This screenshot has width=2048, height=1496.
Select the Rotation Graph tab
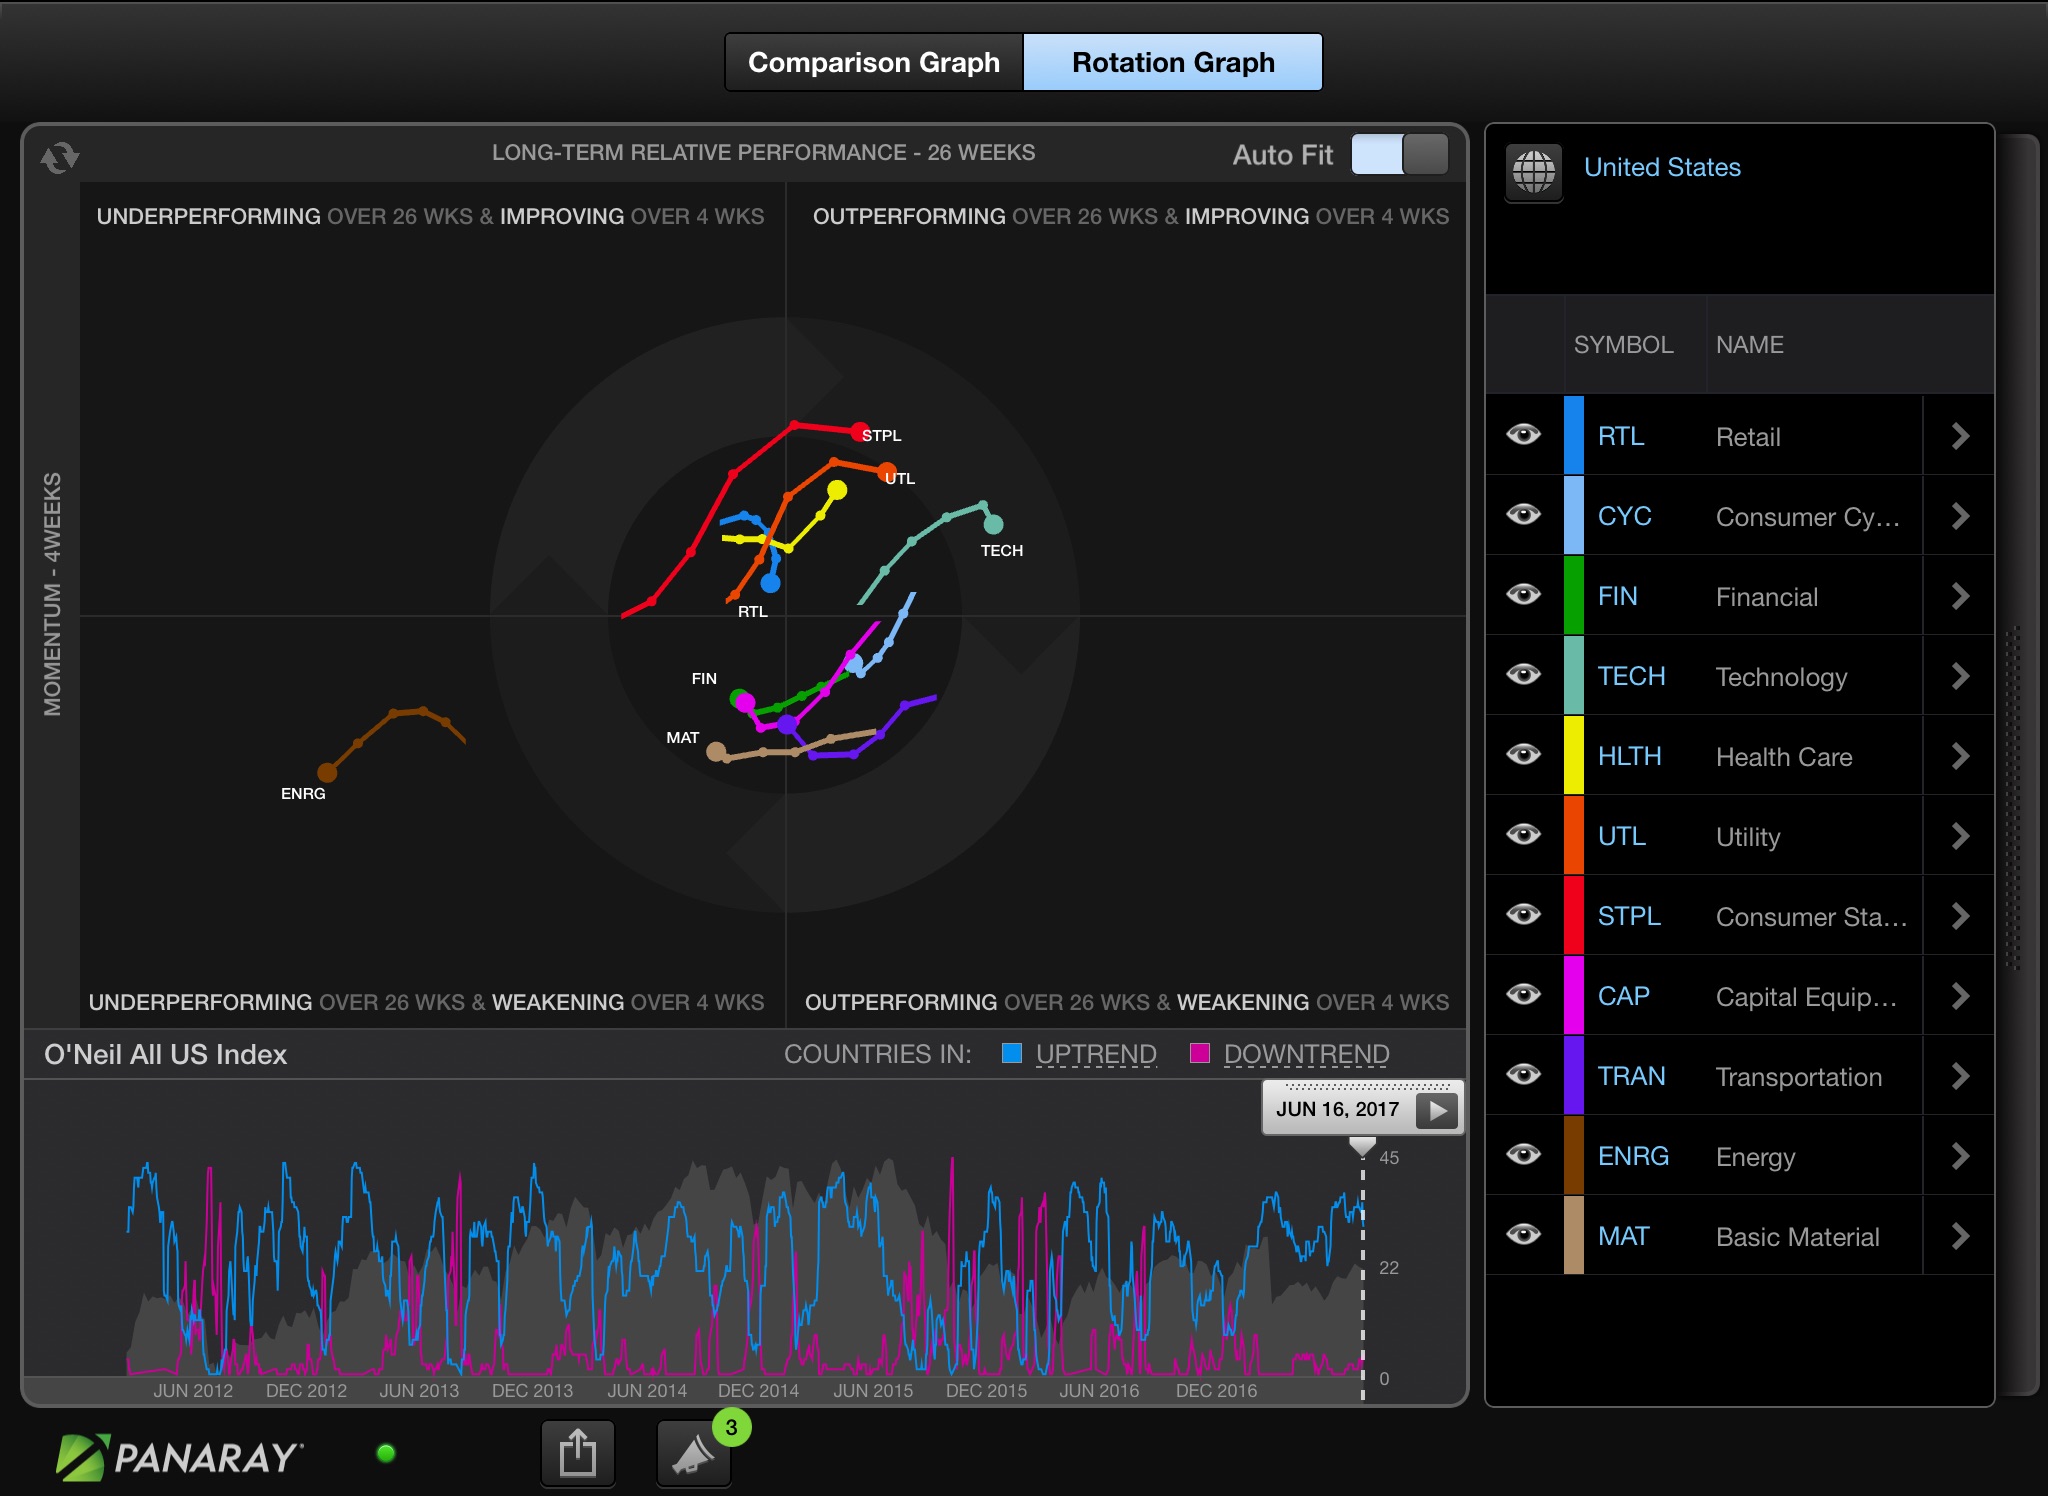click(1173, 63)
